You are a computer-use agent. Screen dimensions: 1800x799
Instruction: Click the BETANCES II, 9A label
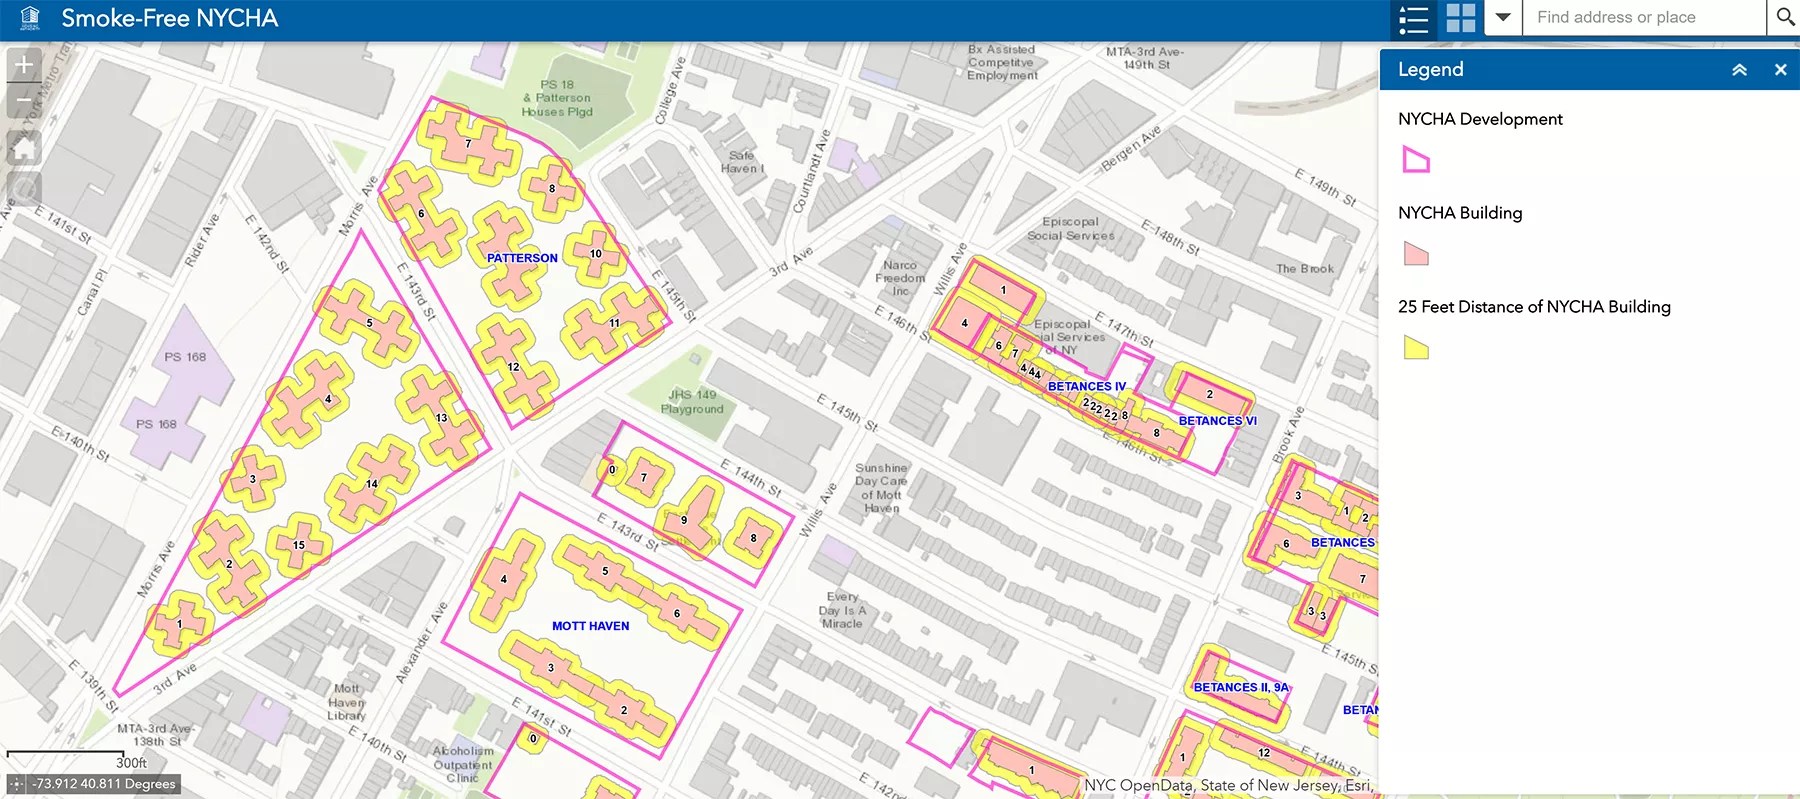click(x=1241, y=687)
